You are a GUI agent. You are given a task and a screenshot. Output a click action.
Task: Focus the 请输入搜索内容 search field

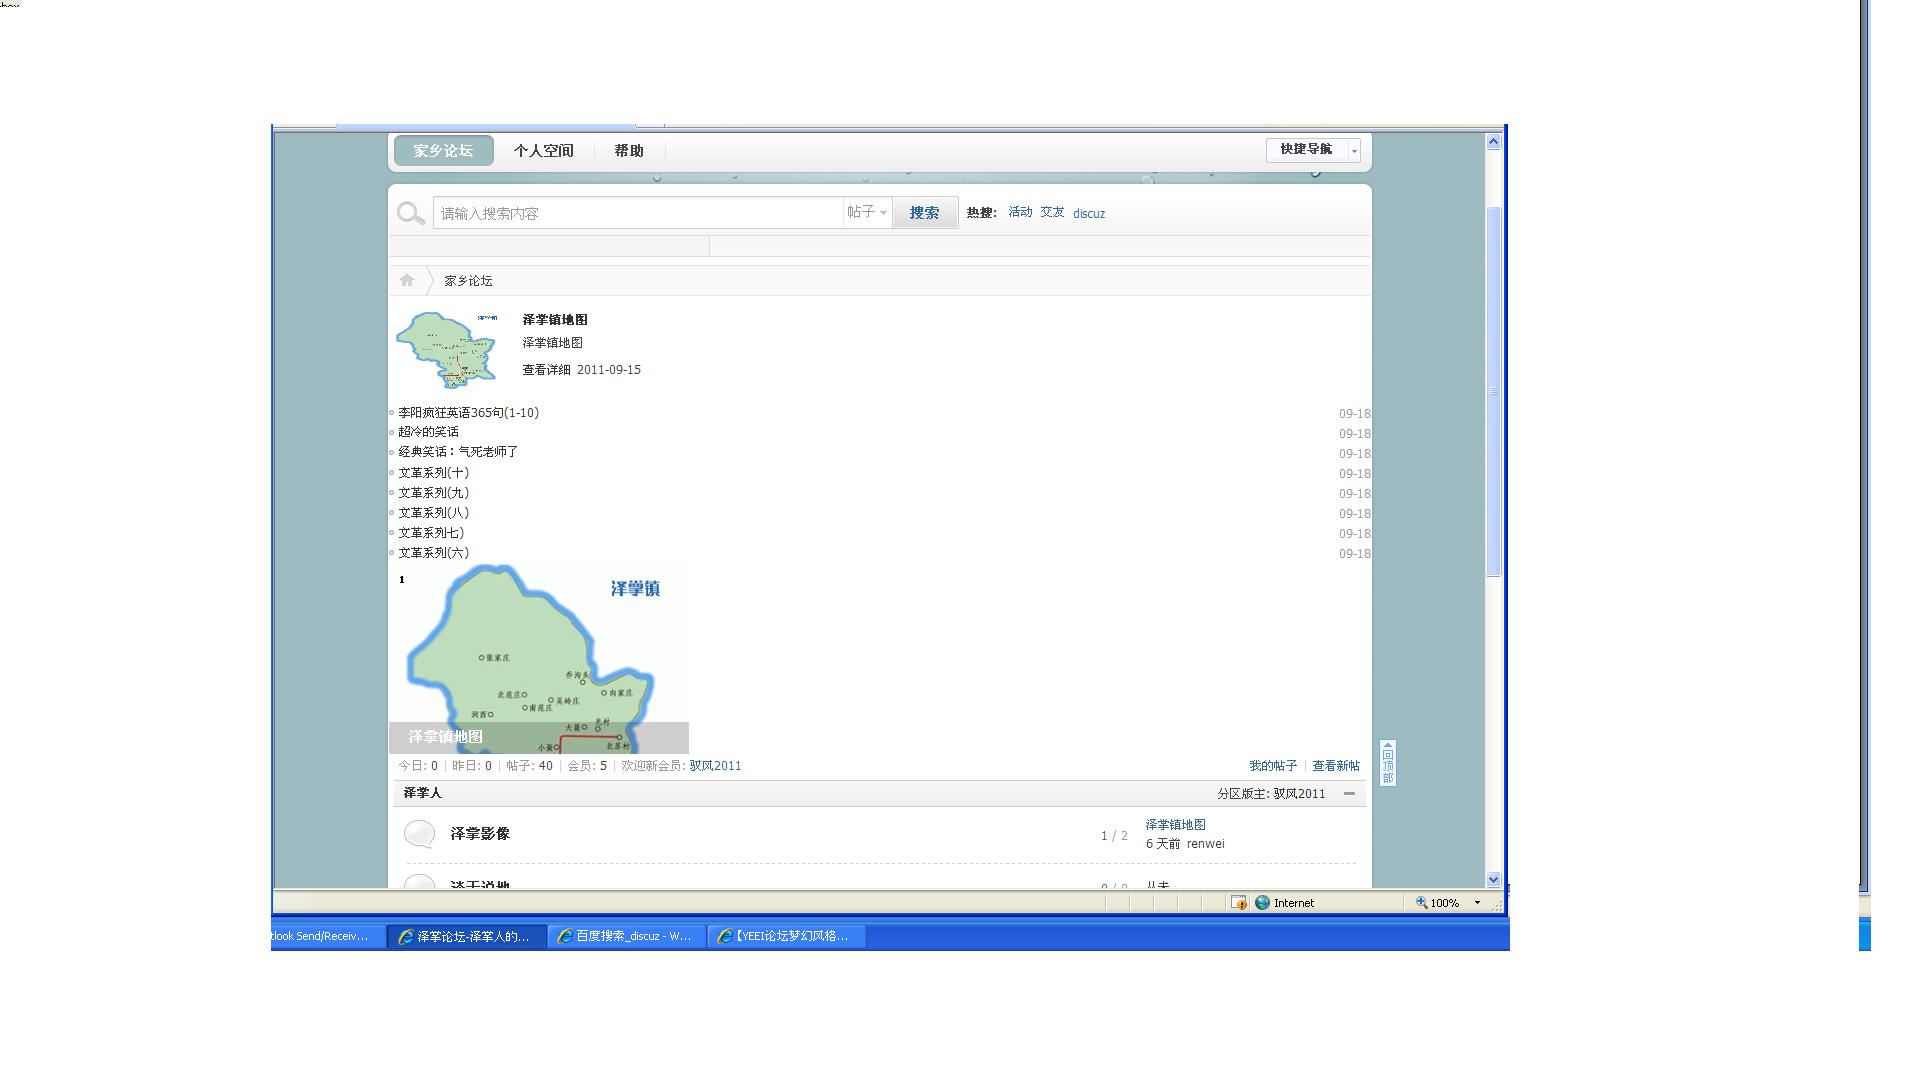[638, 213]
